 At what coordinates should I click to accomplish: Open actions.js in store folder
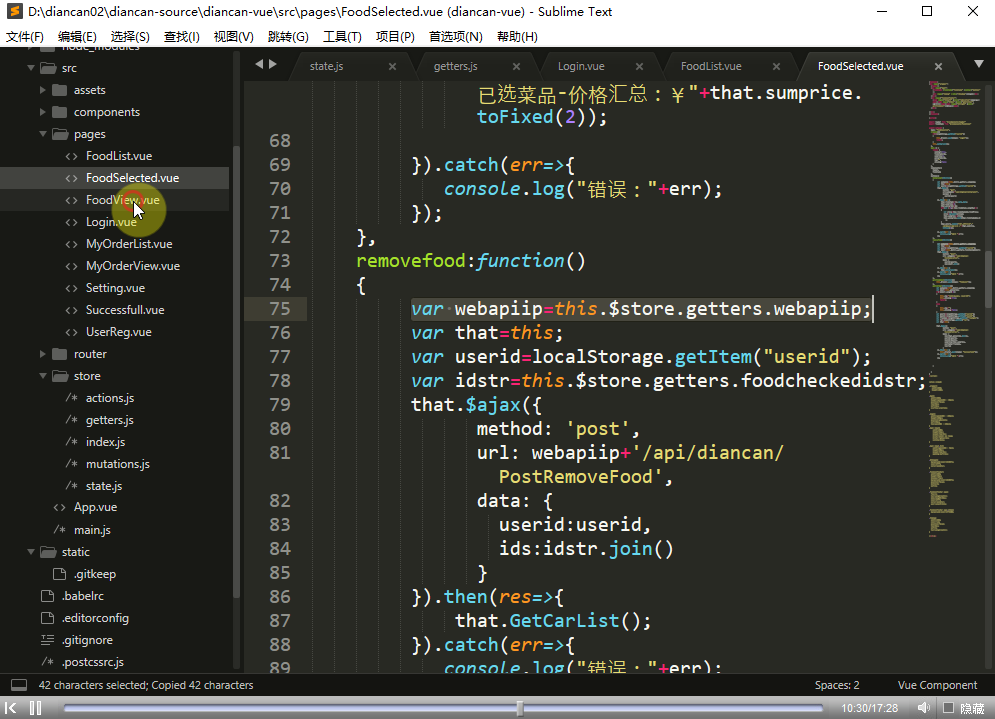click(x=110, y=398)
